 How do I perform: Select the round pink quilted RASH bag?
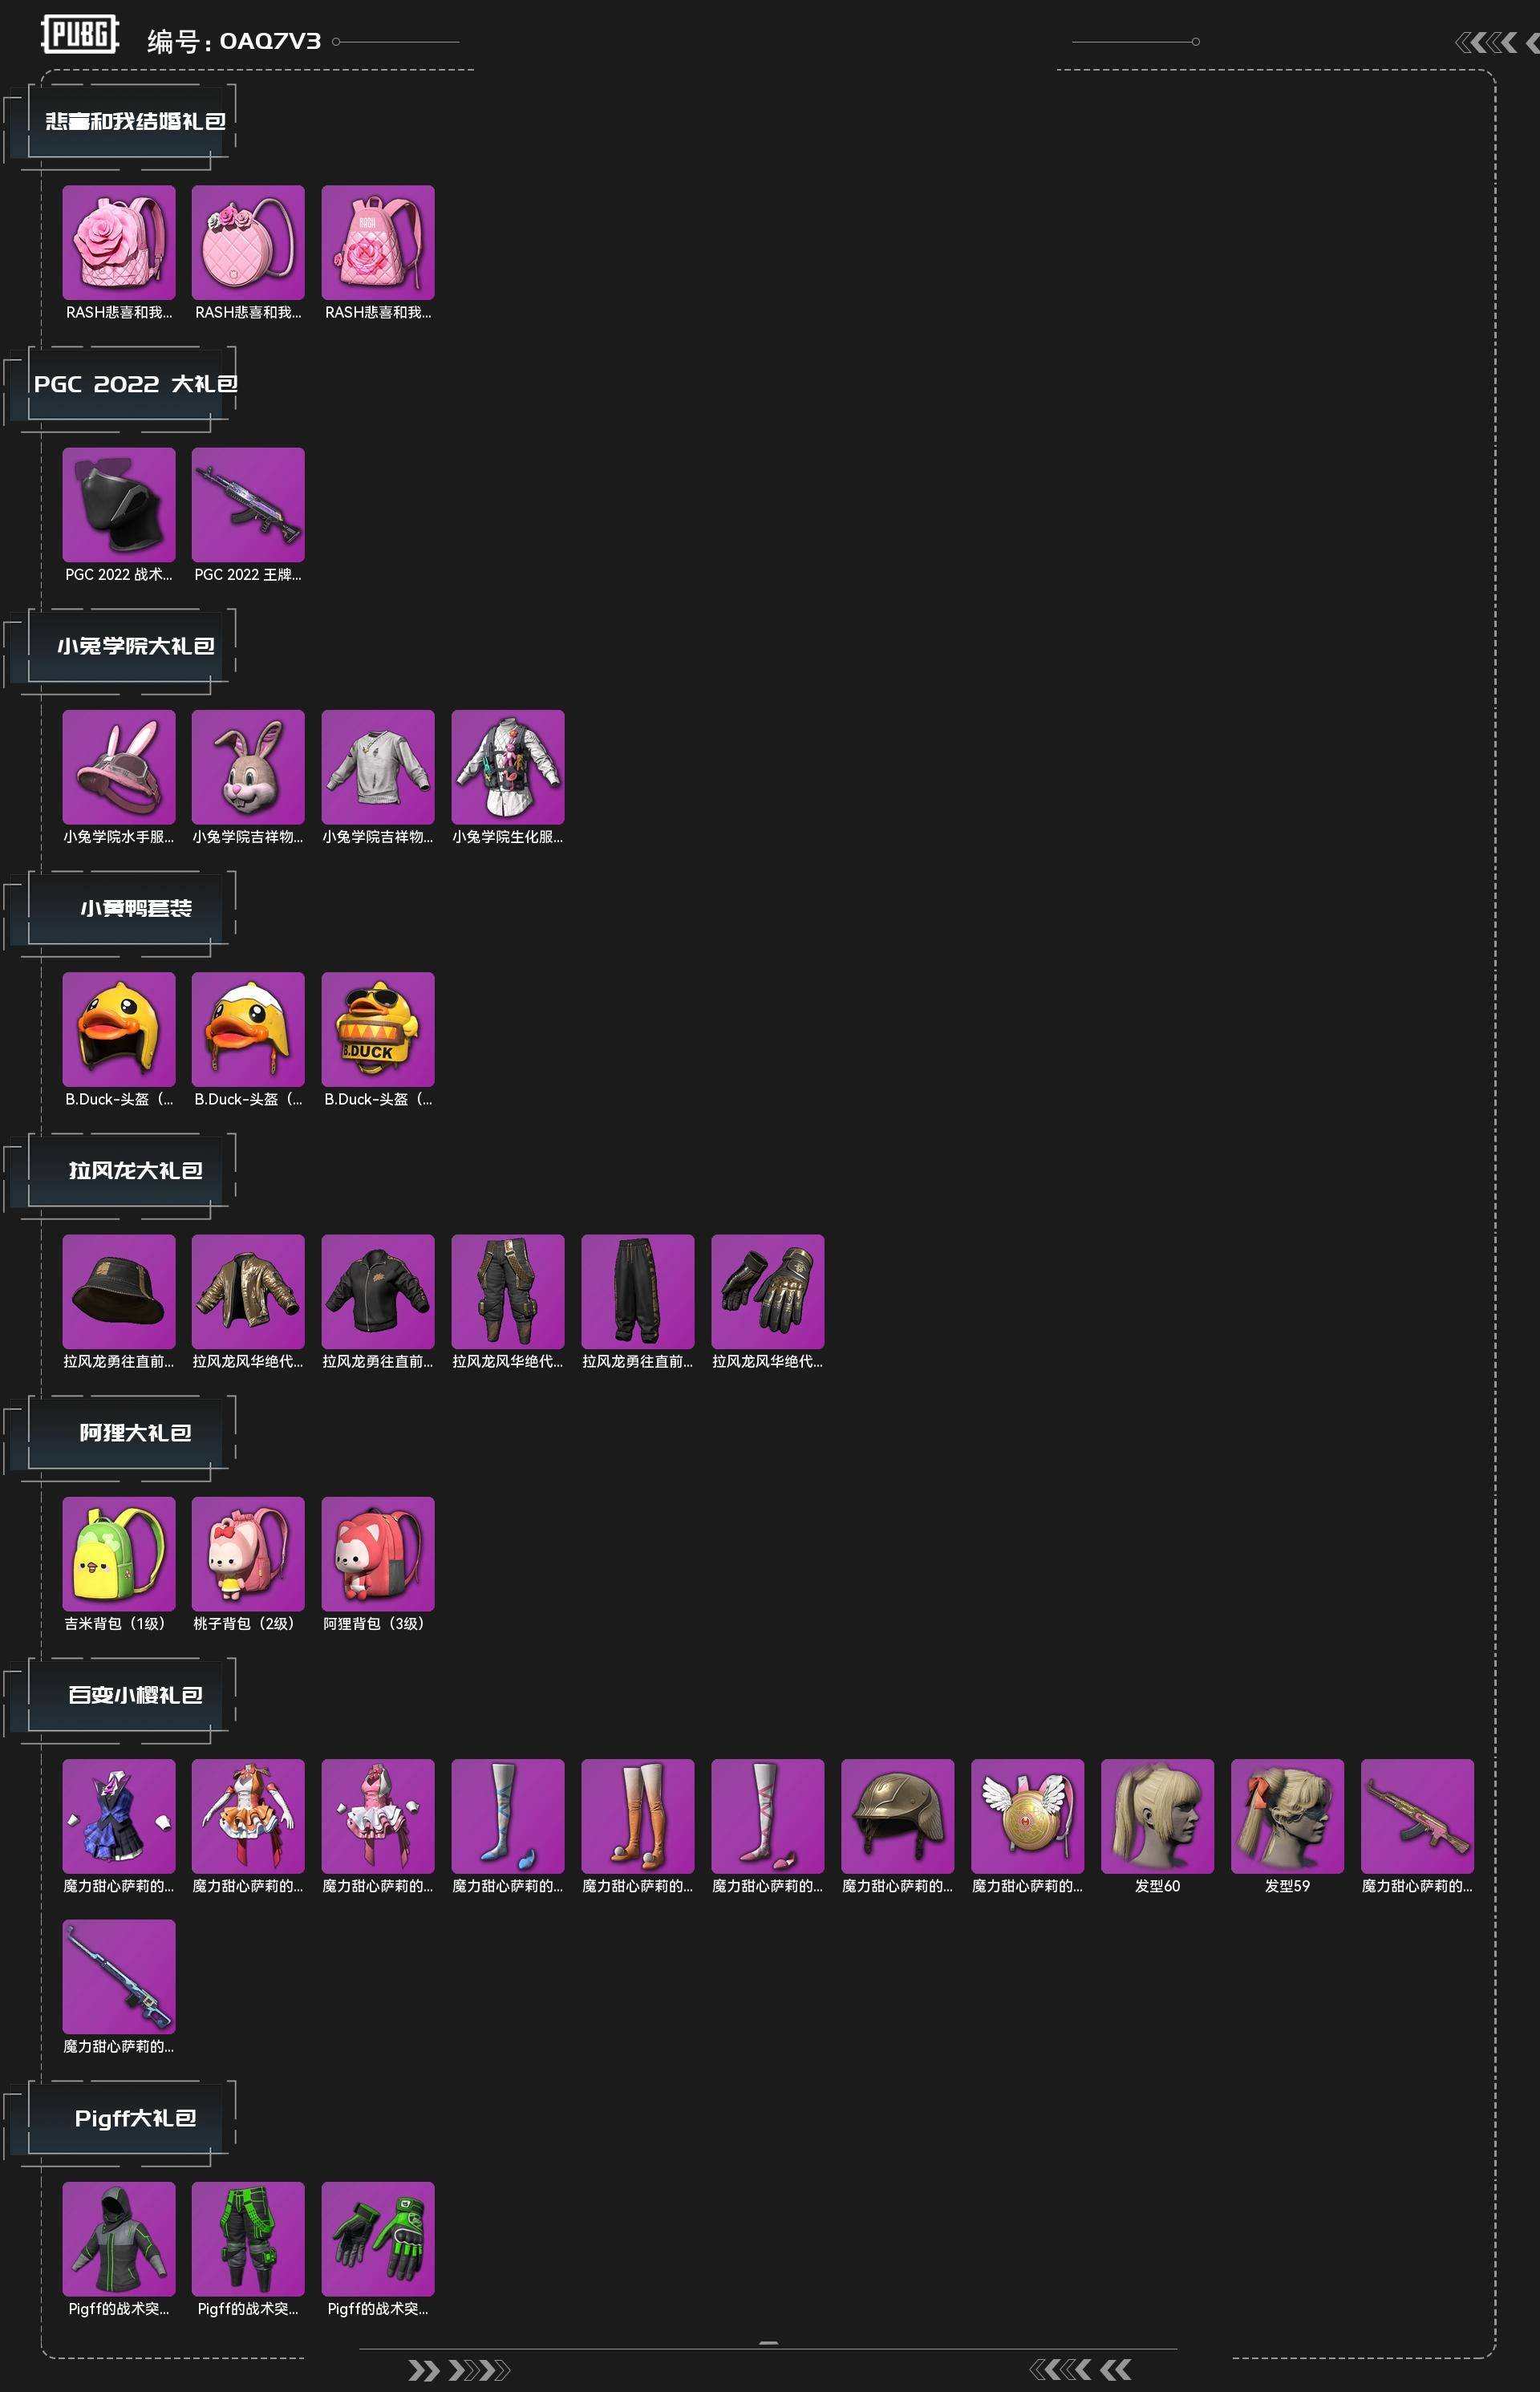[248, 242]
